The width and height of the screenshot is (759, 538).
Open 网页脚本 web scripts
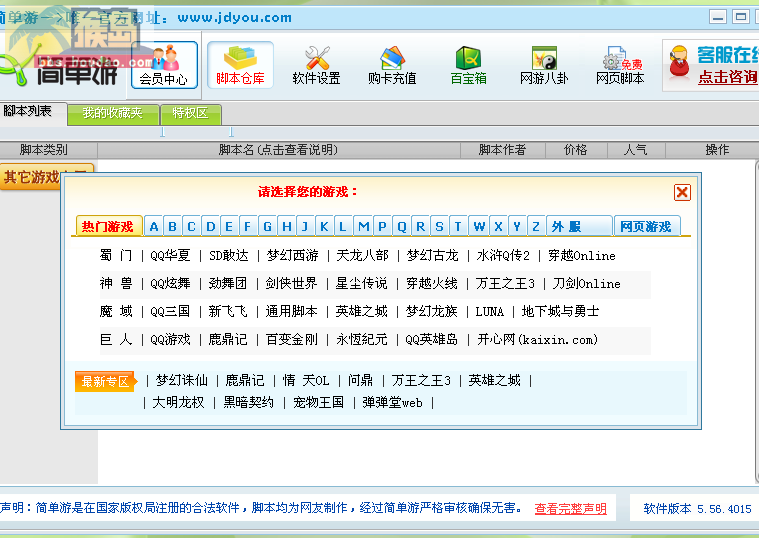pos(620,65)
